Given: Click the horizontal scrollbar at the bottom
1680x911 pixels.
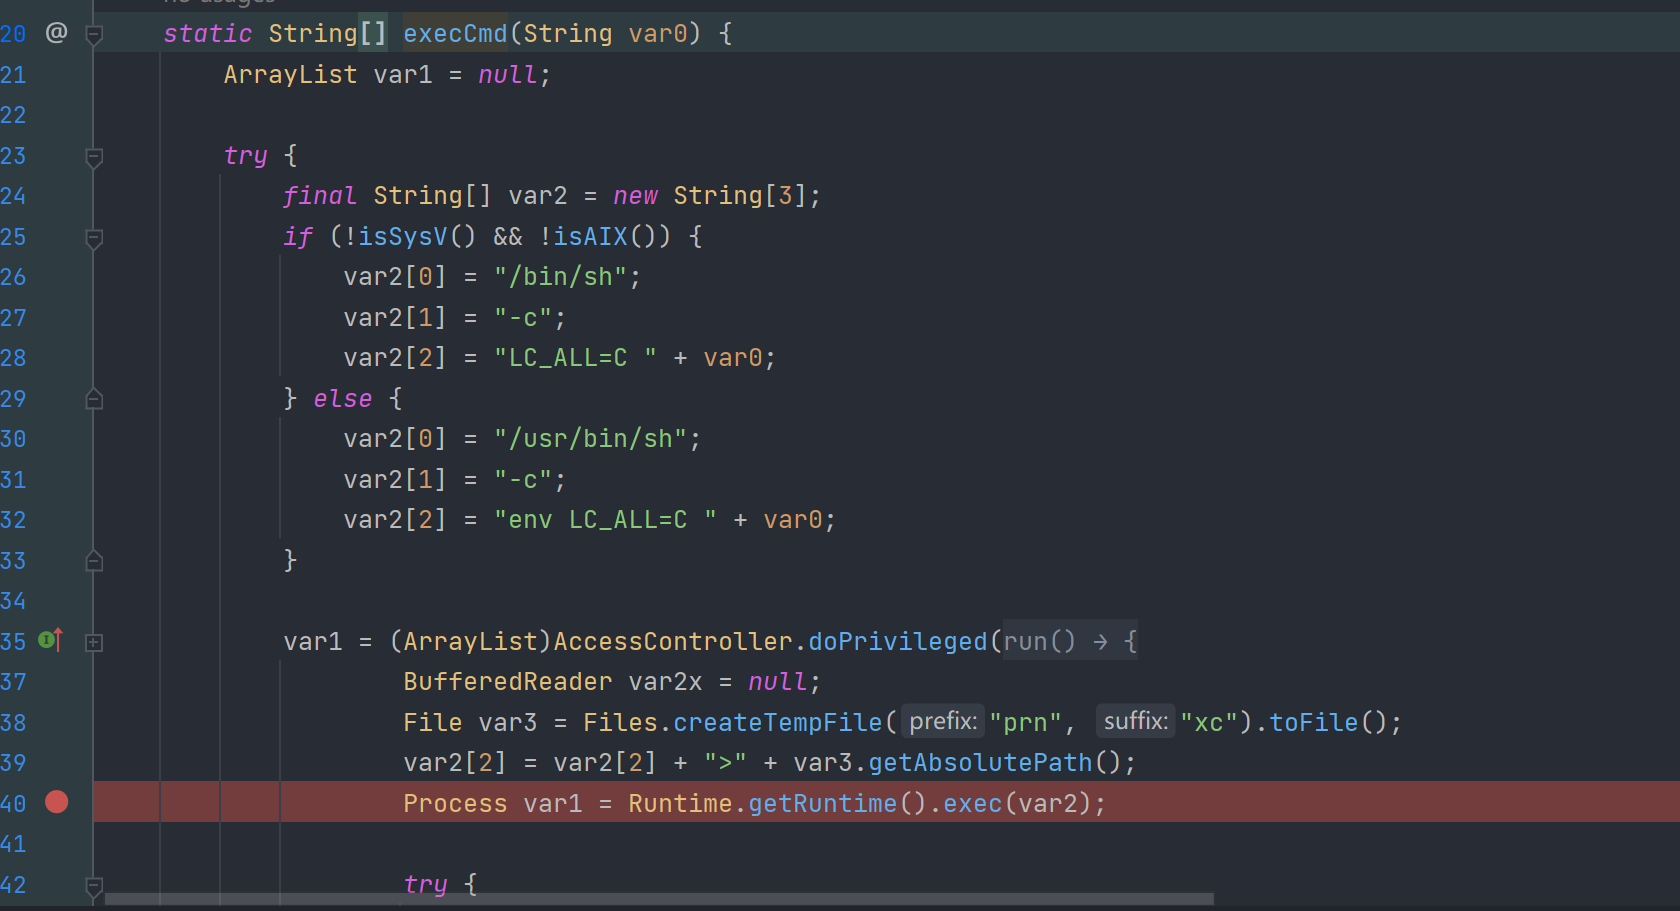Looking at the screenshot, I should (x=660, y=898).
